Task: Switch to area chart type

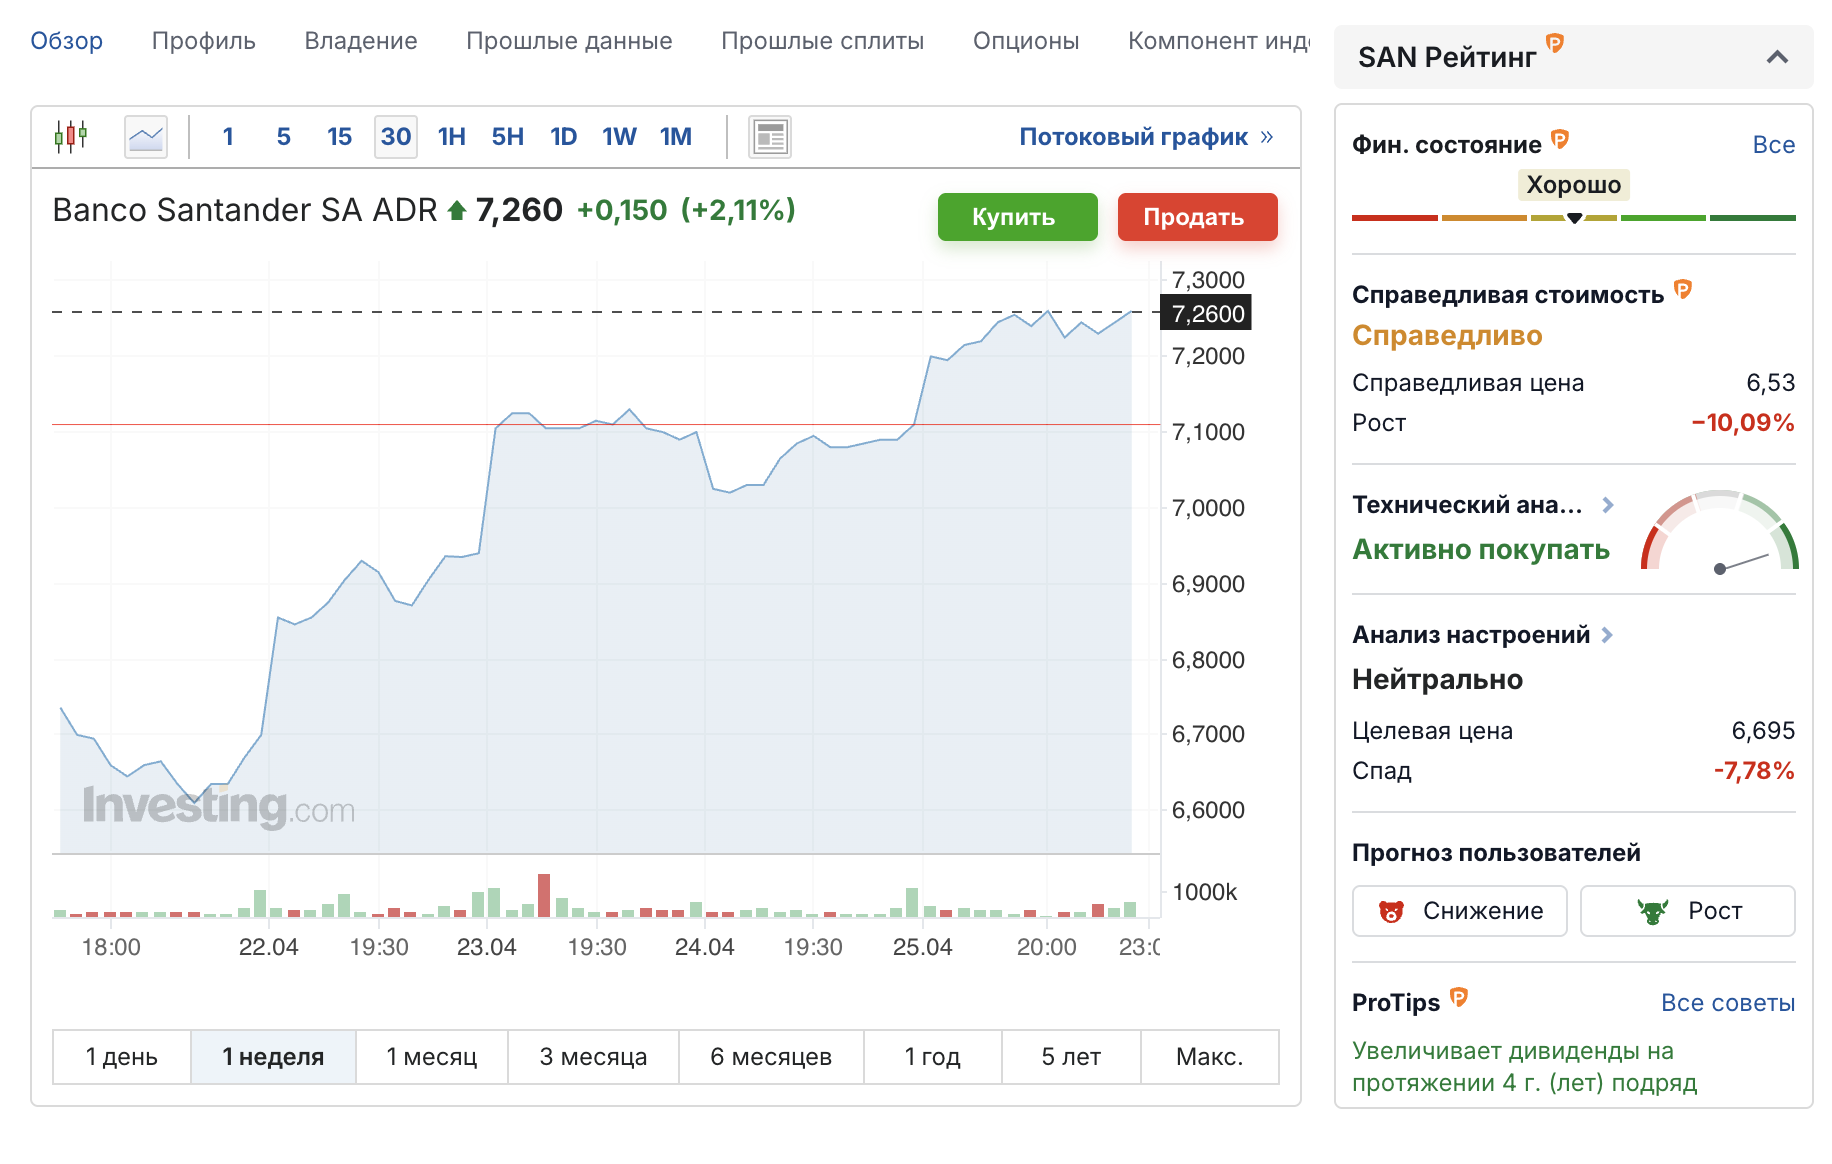Action: tap(146, 137)
